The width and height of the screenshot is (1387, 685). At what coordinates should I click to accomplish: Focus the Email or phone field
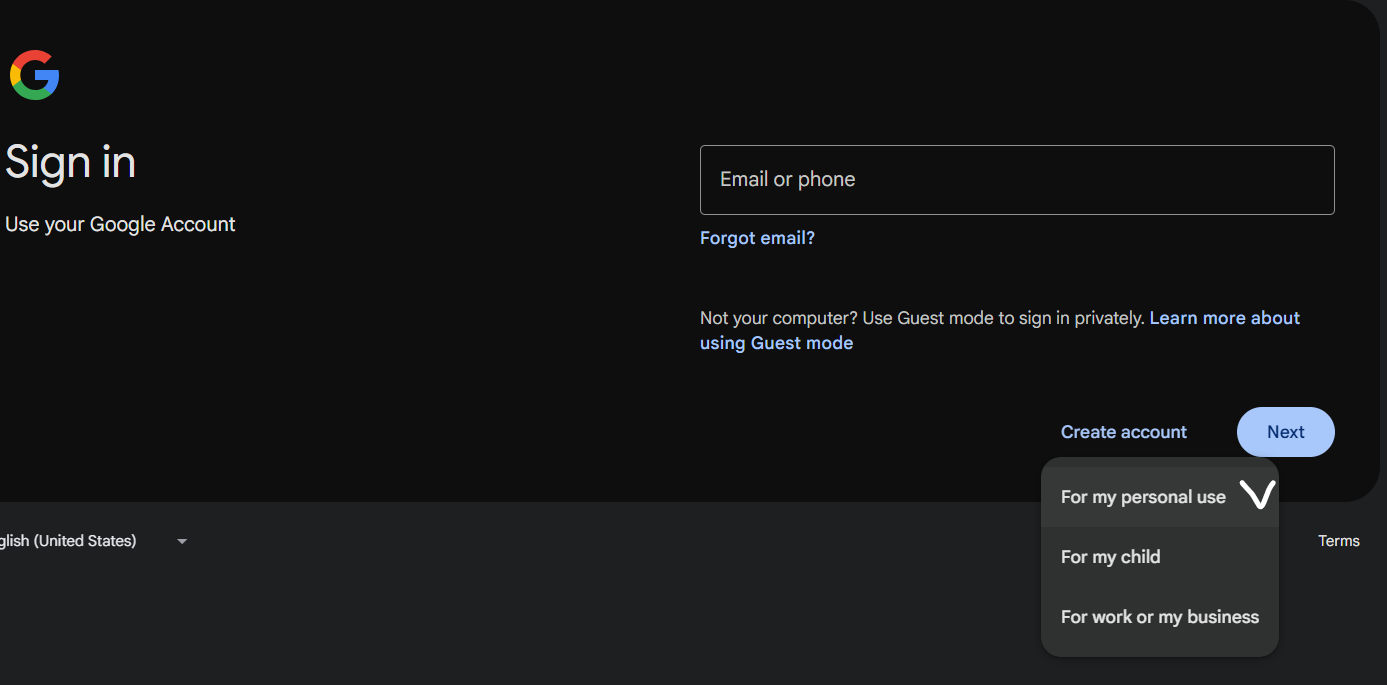click(1017, 180)
